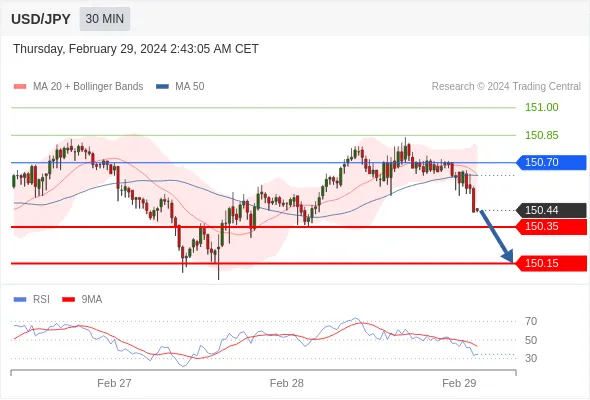Screen dimensions: 590x400
Task: Click the 30 MIN timeframe button
Action: tap(105, 19)
